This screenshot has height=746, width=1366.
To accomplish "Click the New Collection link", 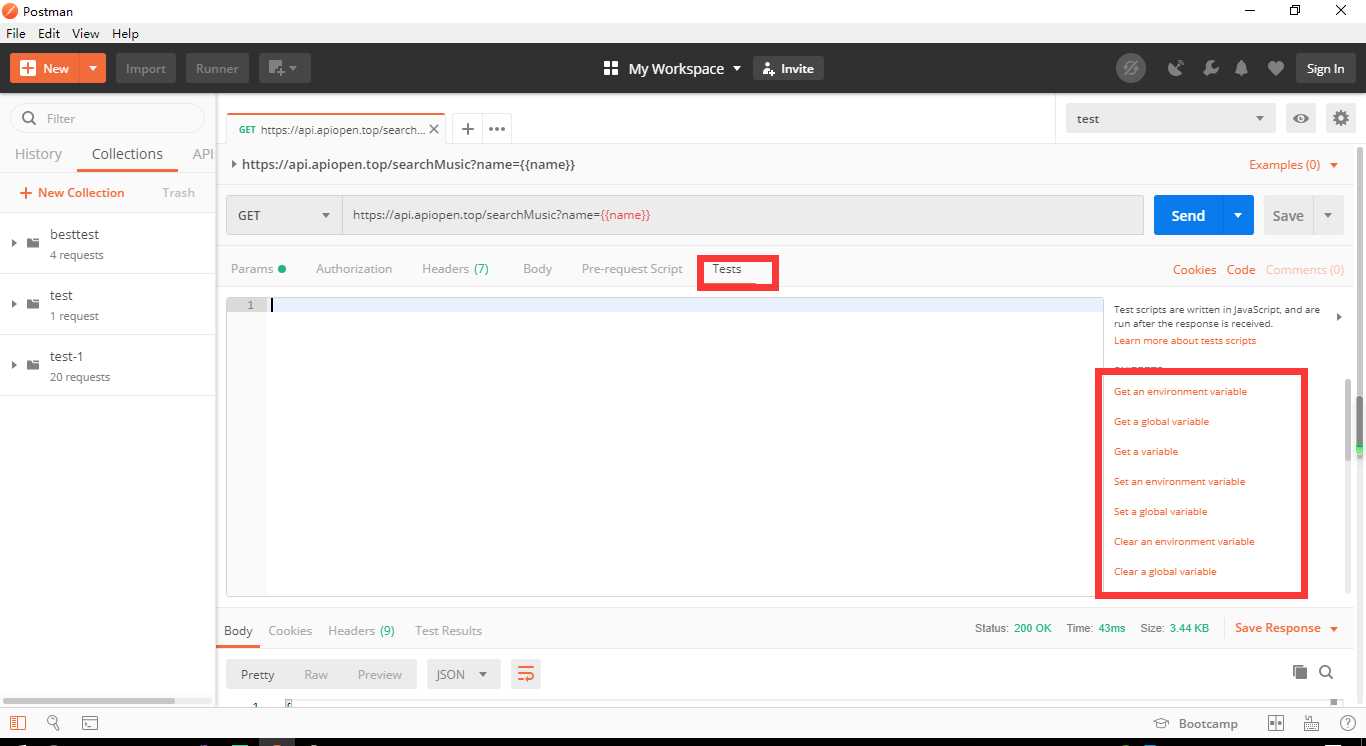I will click(x=72, y=192).
